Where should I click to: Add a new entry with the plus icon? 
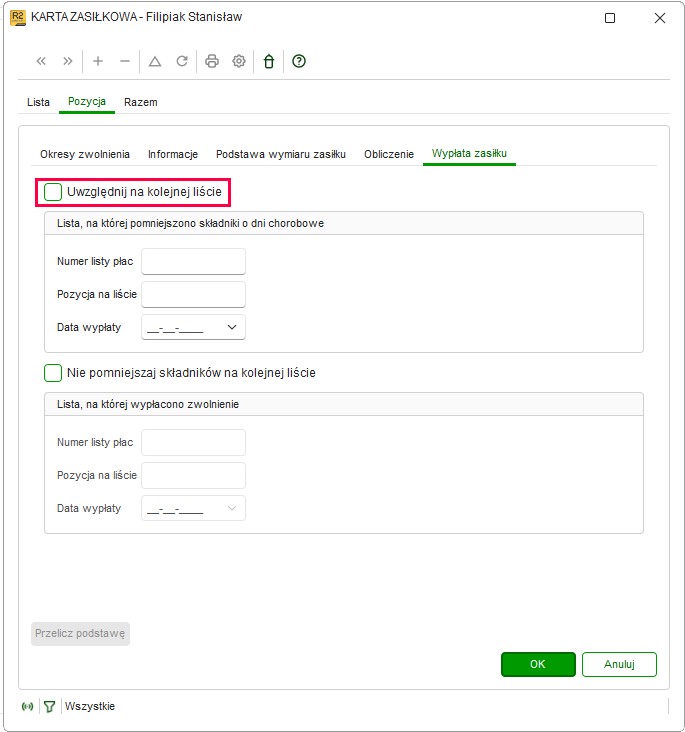pos(98,61)
